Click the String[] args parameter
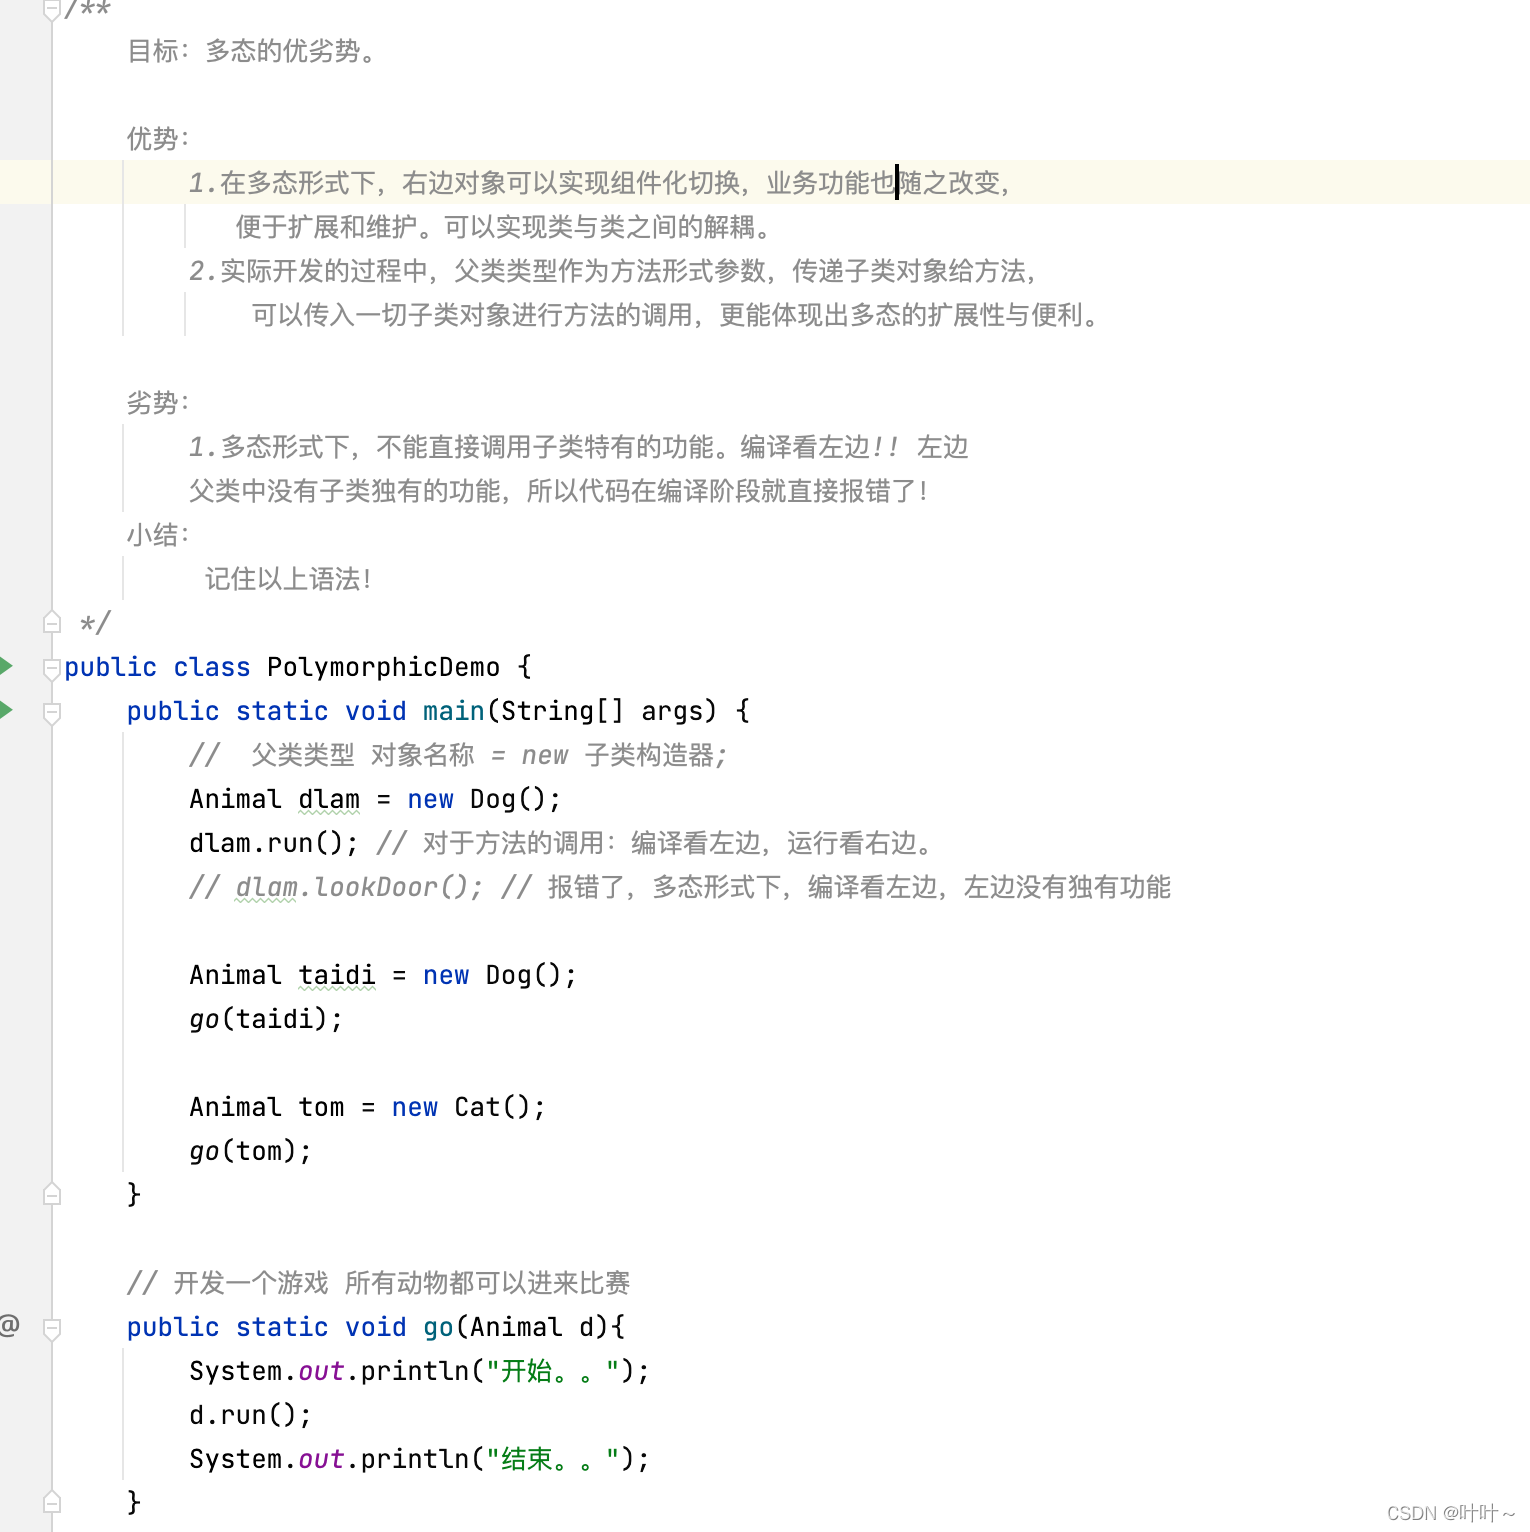The height and width of the screenshot is (1532, 1530). click(x=609, y=711)
